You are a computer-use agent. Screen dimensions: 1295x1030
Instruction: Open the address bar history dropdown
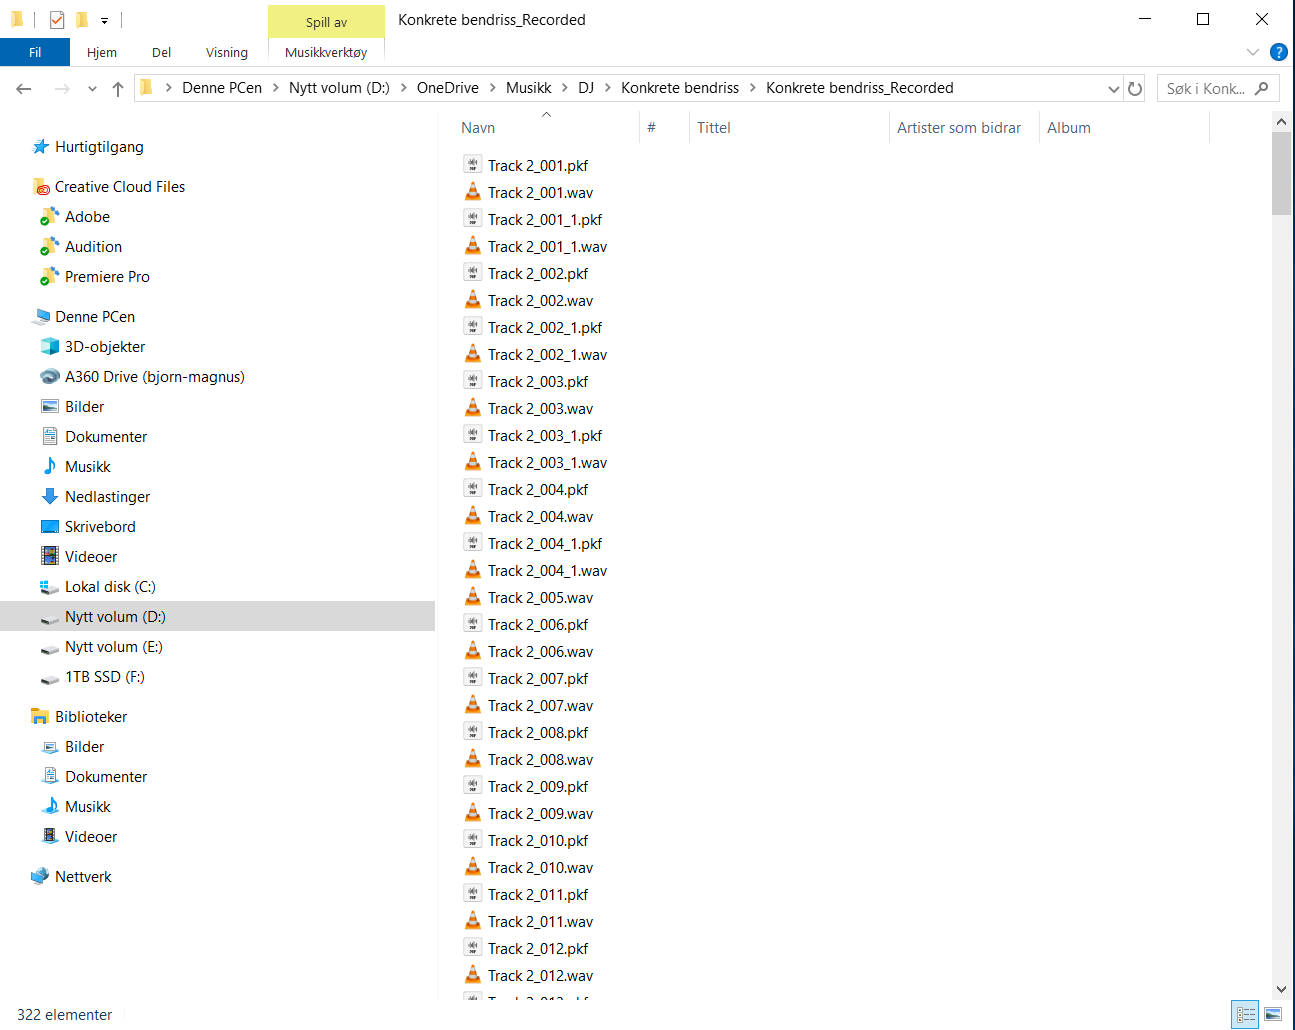[x=1114, y=89]
